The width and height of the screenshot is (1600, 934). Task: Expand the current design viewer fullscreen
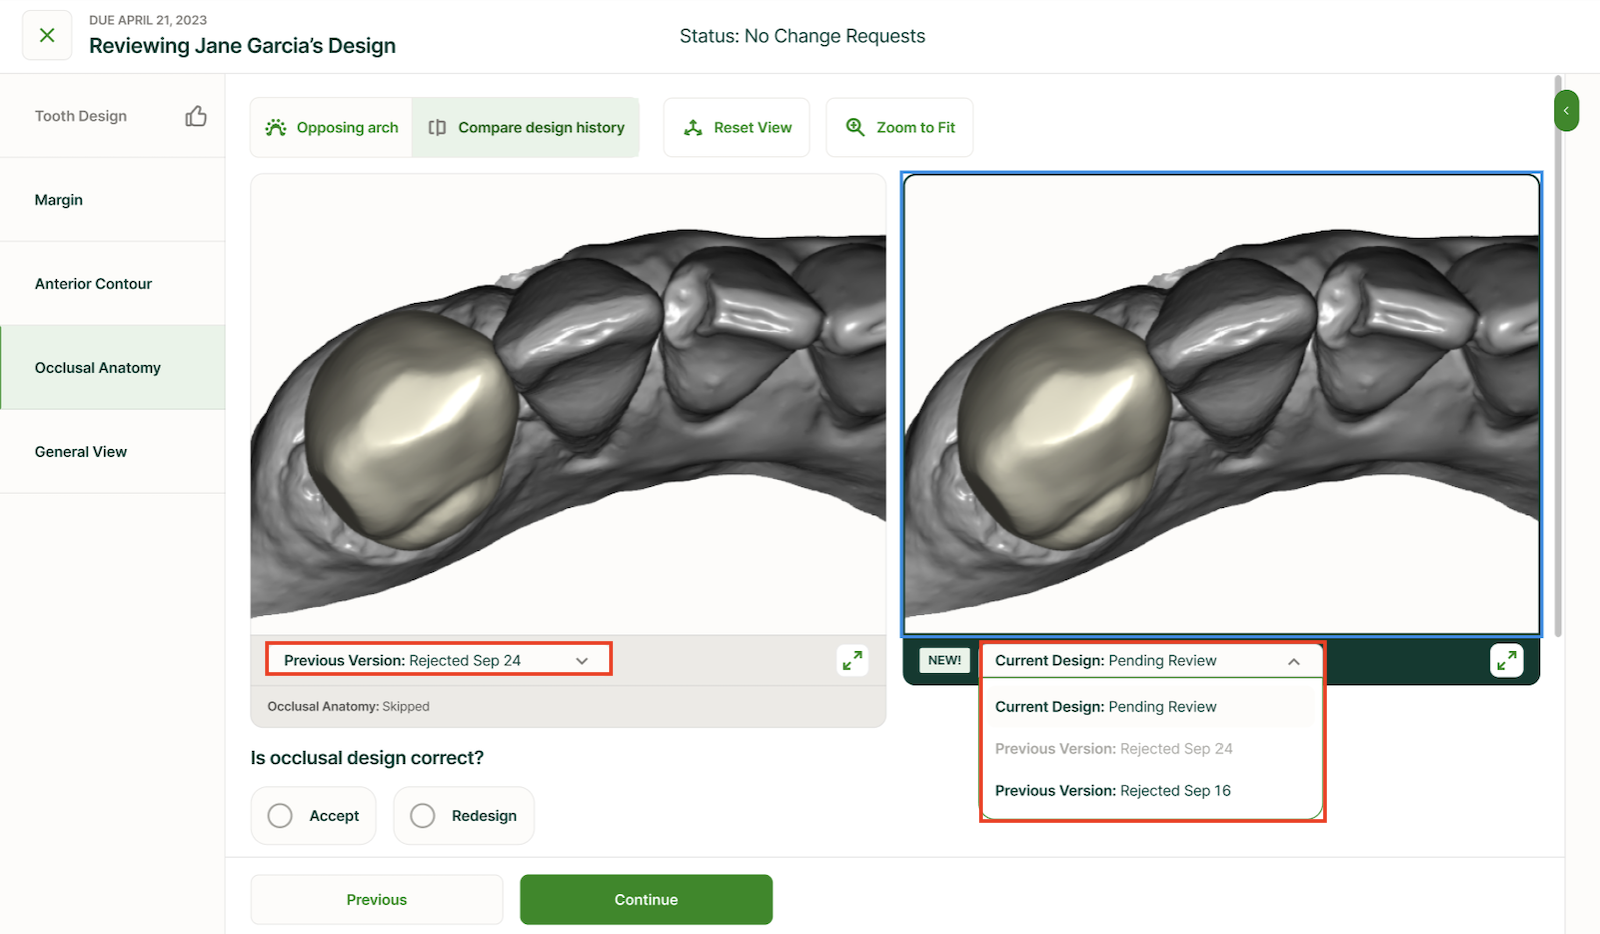point(1506,660)
